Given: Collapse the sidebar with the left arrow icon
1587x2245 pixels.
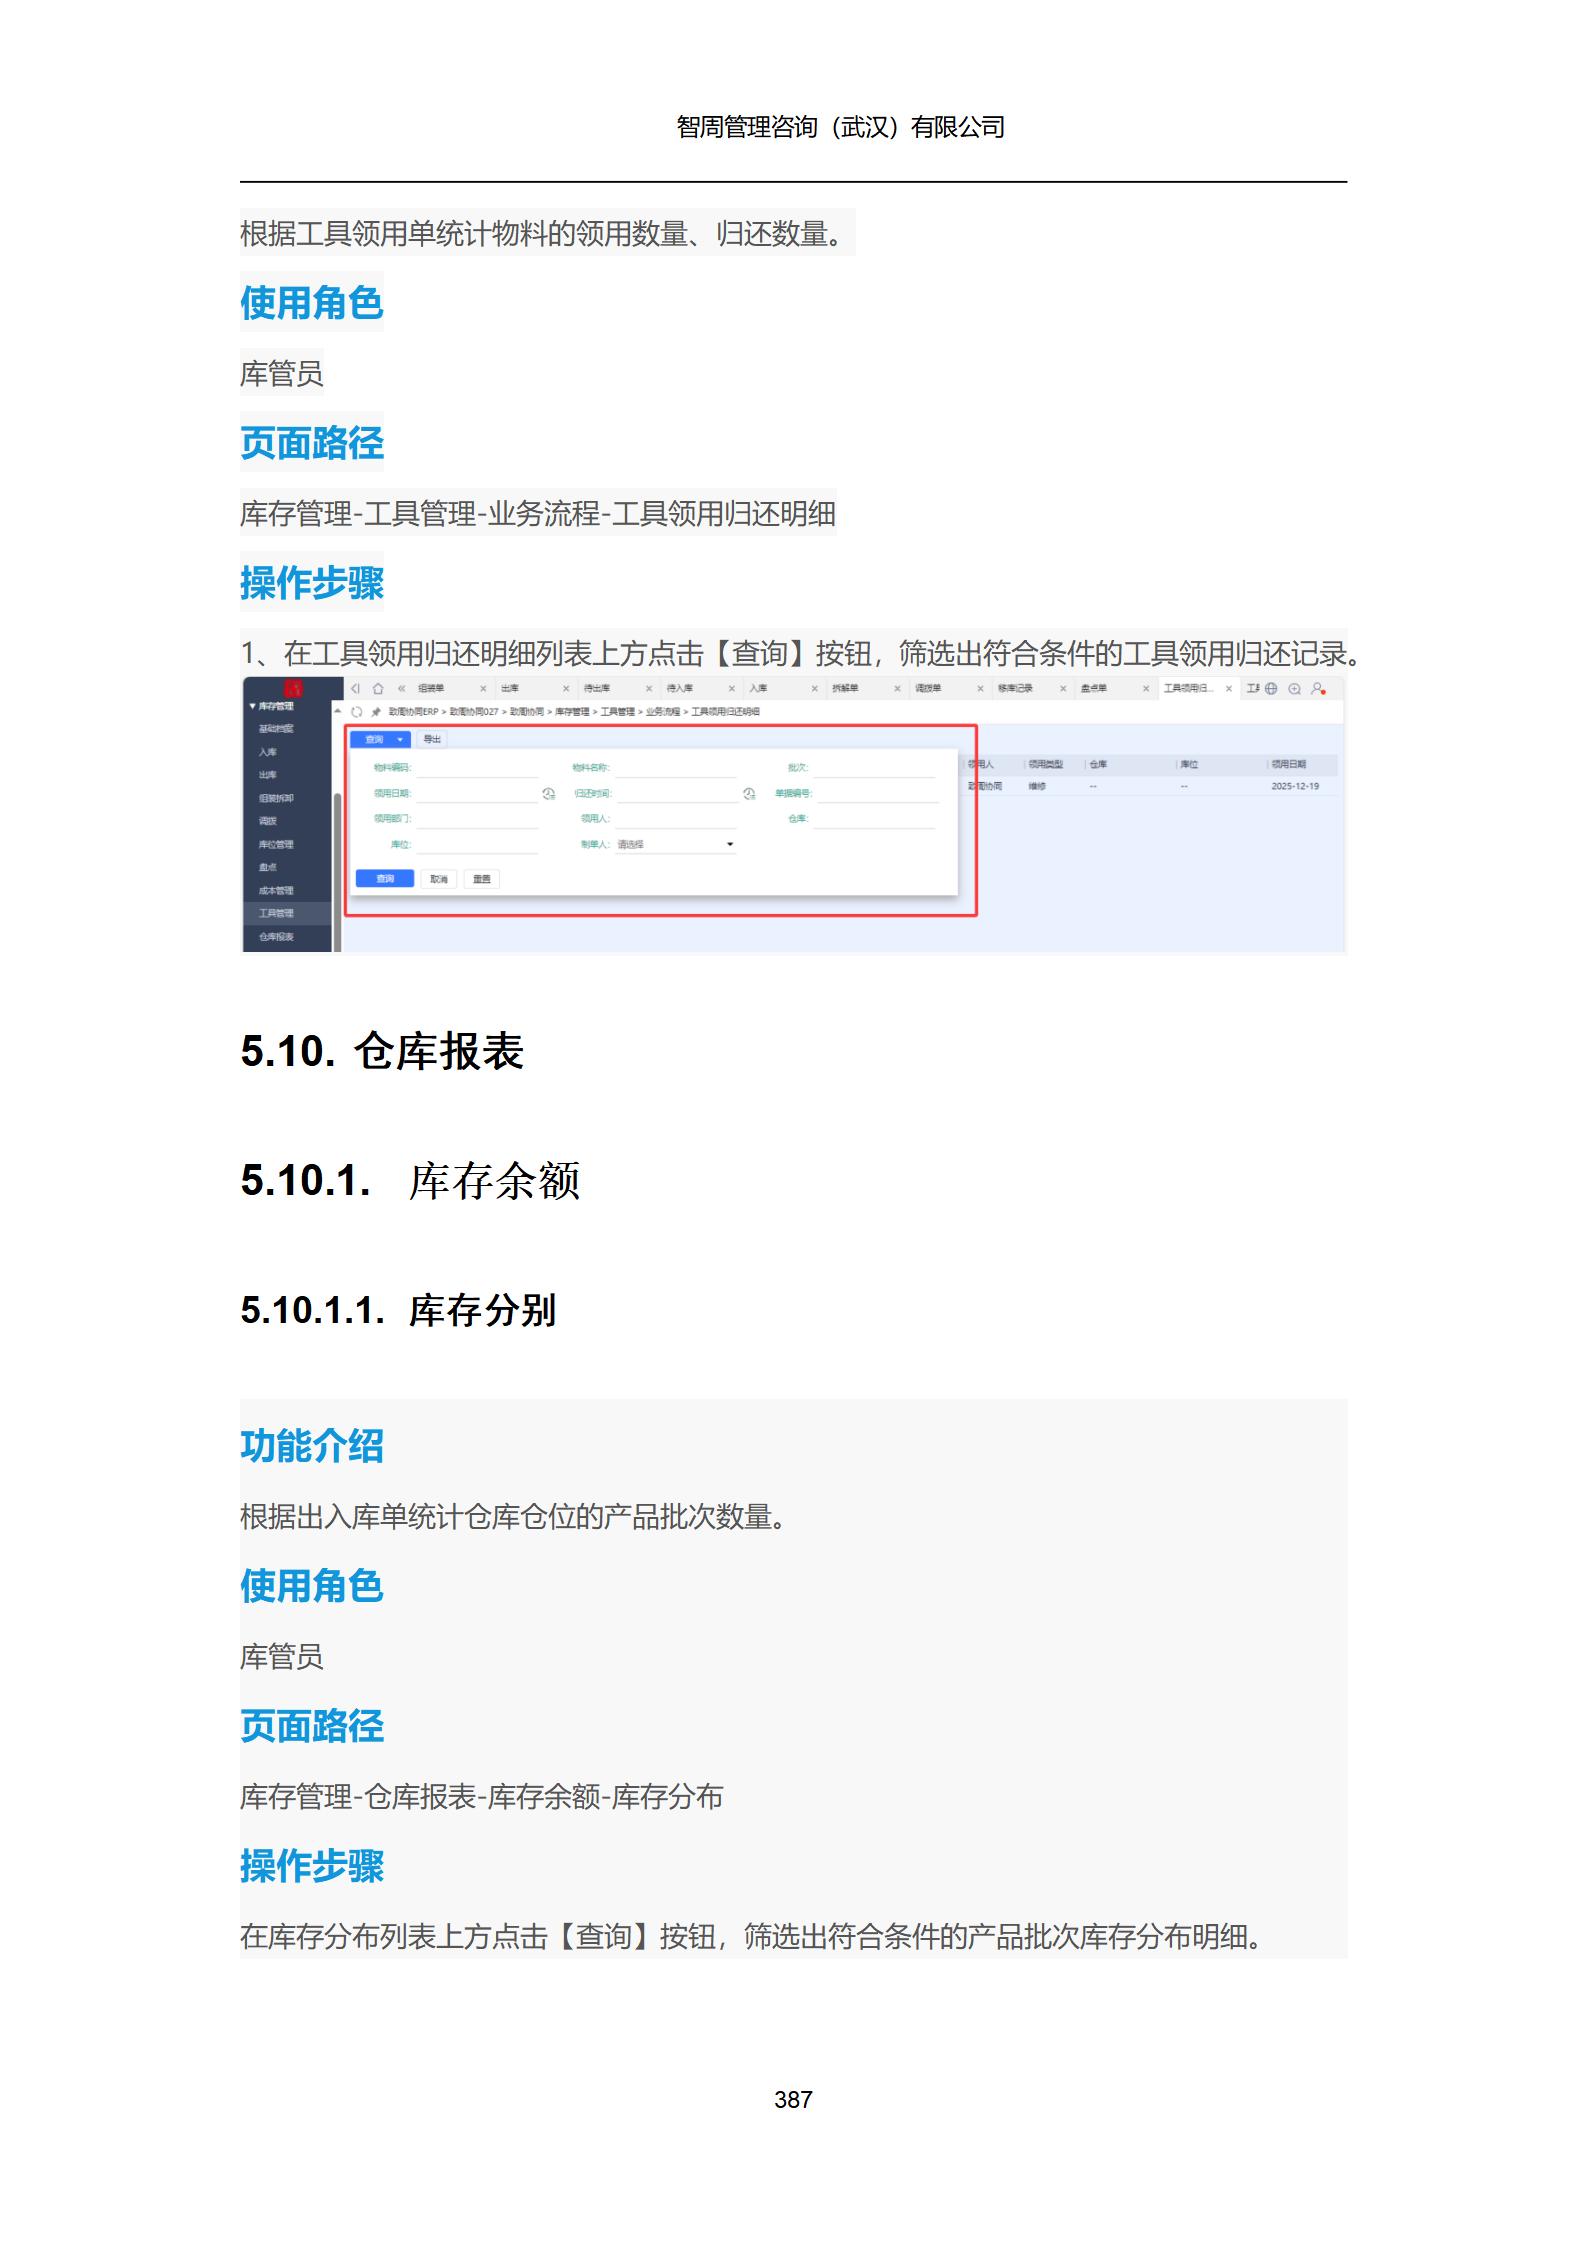Looking at the screenshot, I should [355, 688].
